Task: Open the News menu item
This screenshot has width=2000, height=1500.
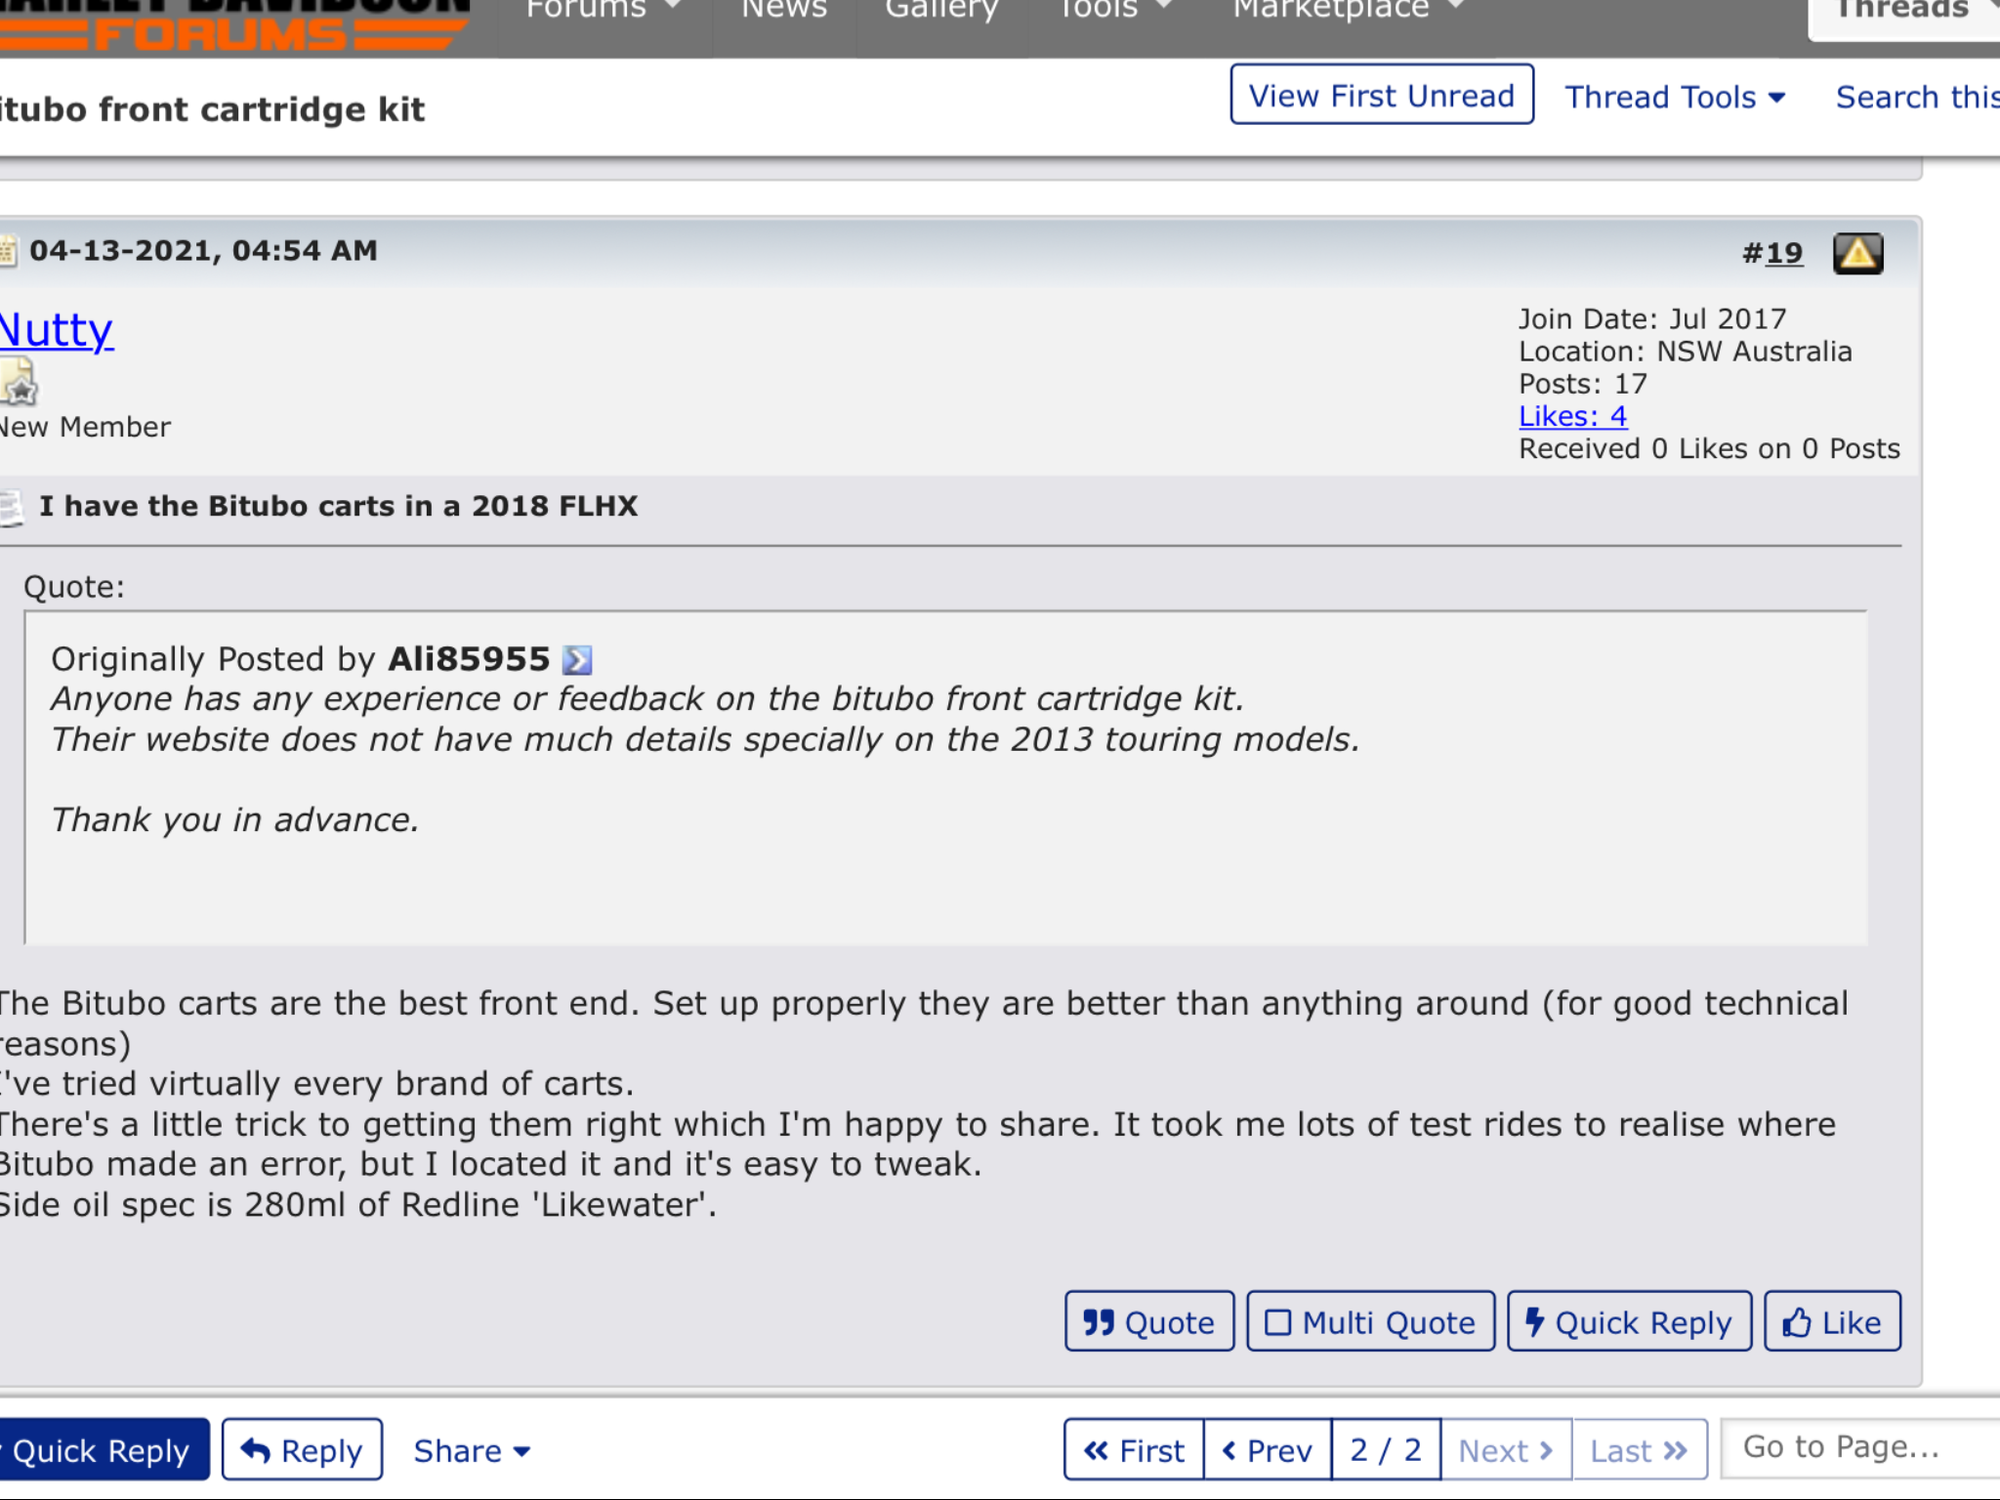Action: point(784,10)
